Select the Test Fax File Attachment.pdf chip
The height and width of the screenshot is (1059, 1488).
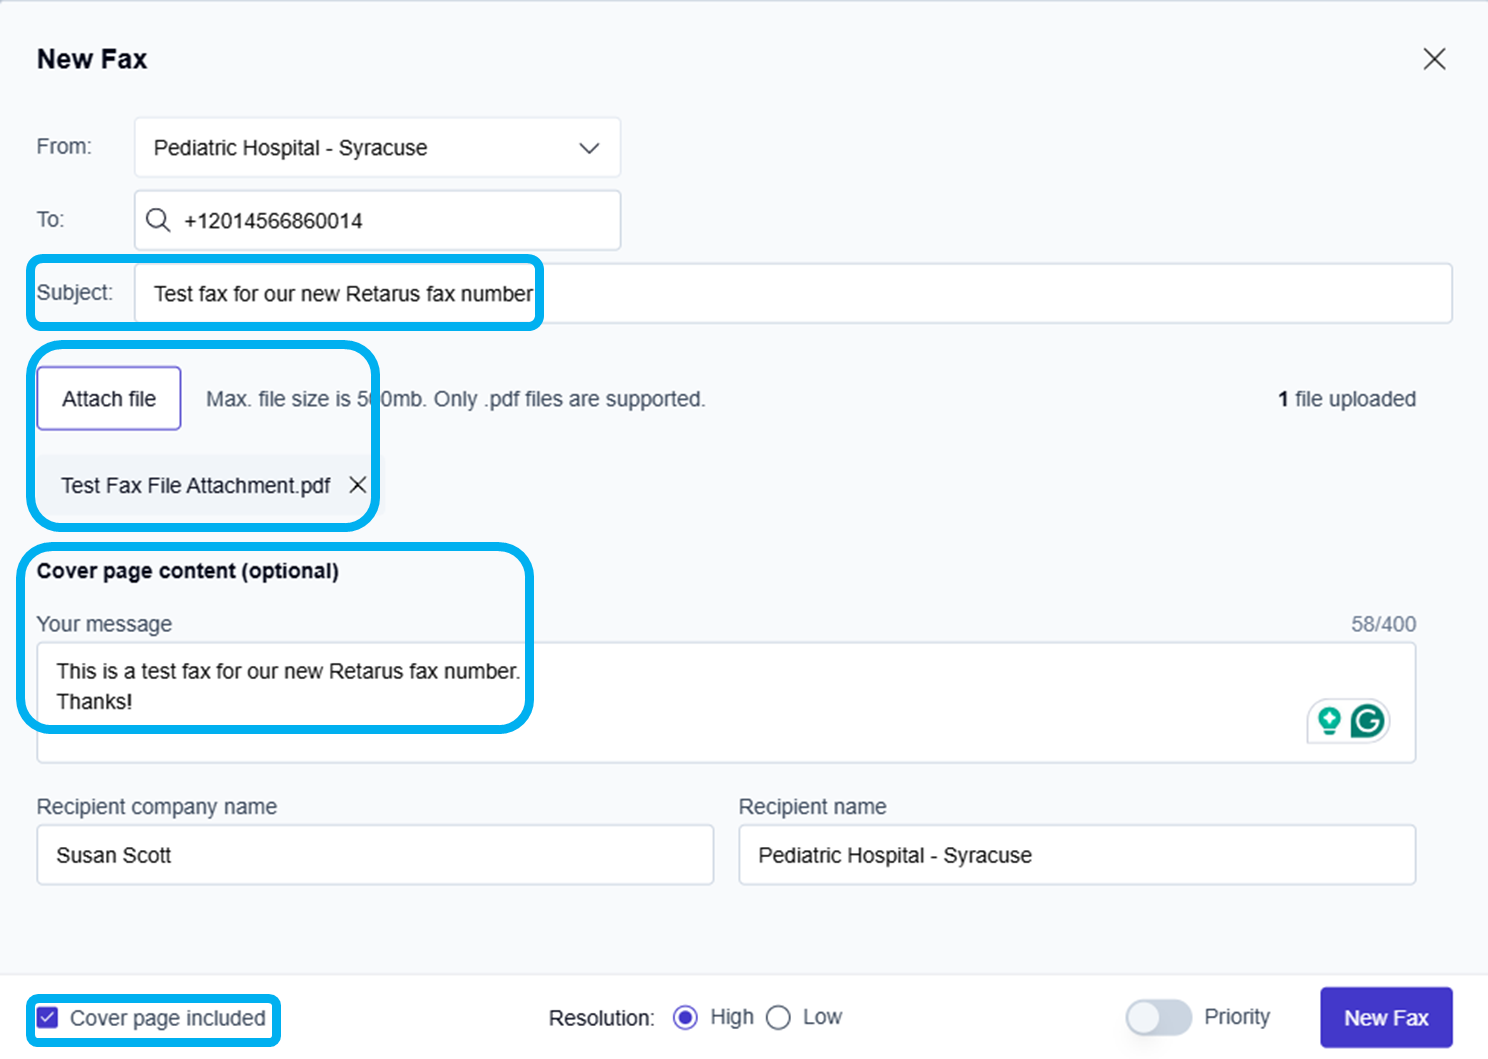[x=195, y=486]
